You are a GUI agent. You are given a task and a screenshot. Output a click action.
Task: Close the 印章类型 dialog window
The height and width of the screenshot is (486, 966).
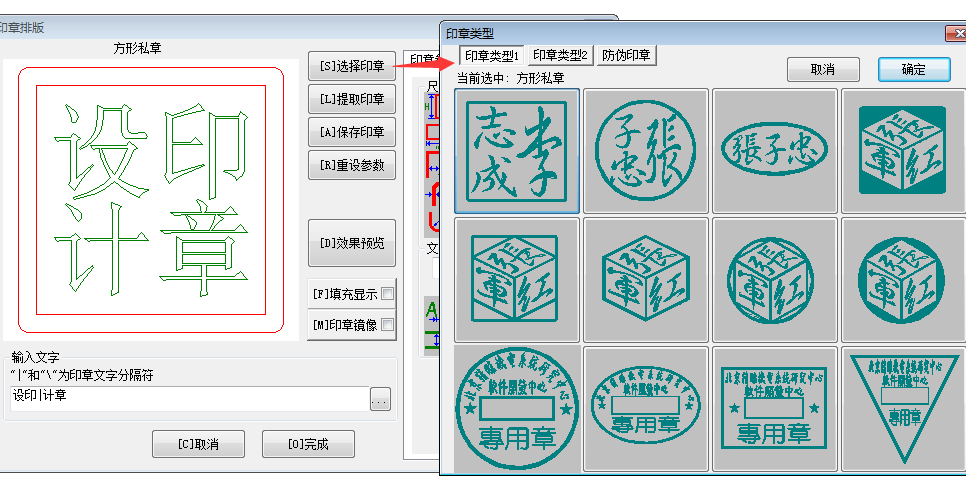[x=956, y=33]
